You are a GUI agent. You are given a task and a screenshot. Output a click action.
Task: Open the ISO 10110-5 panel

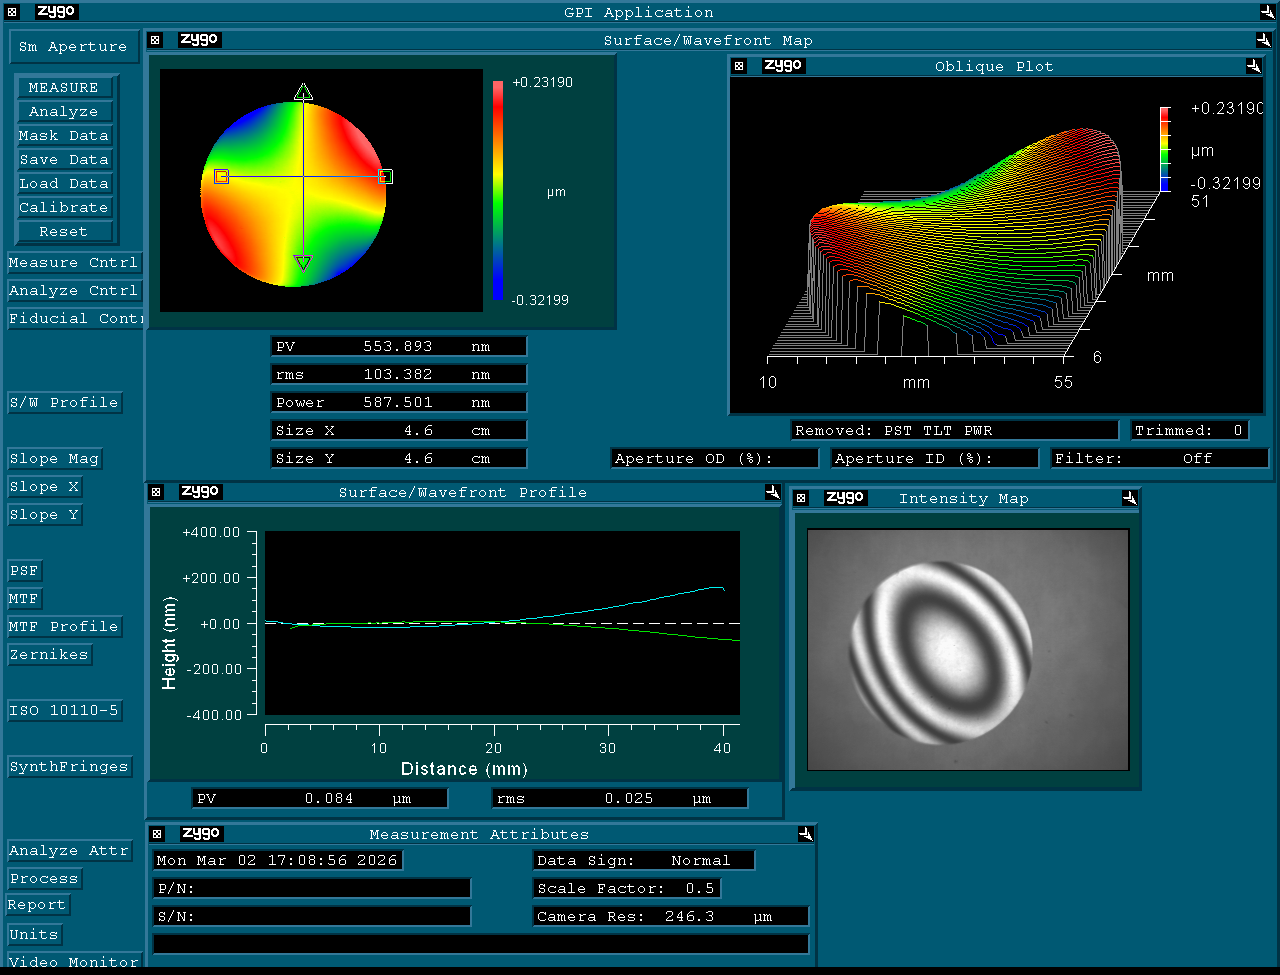tap(64, 711)
